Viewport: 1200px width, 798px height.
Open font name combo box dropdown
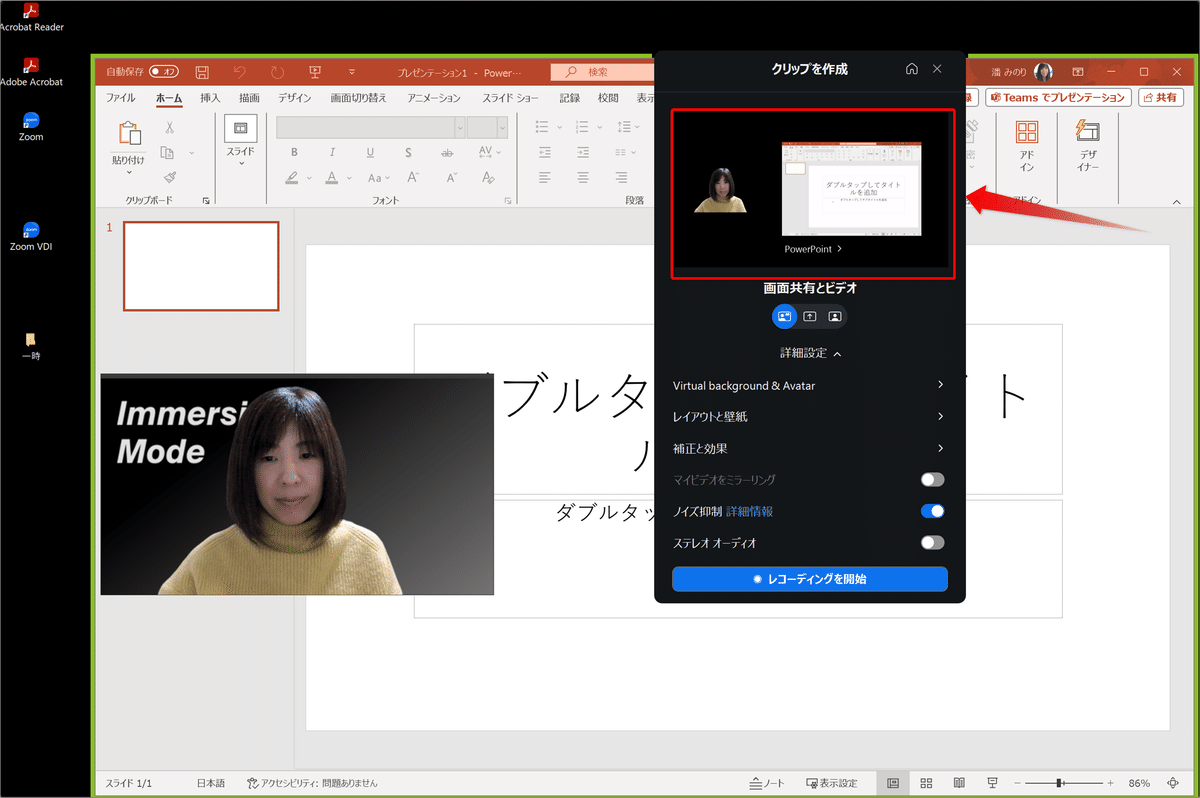pyautogui.click(x=460, y=127)
